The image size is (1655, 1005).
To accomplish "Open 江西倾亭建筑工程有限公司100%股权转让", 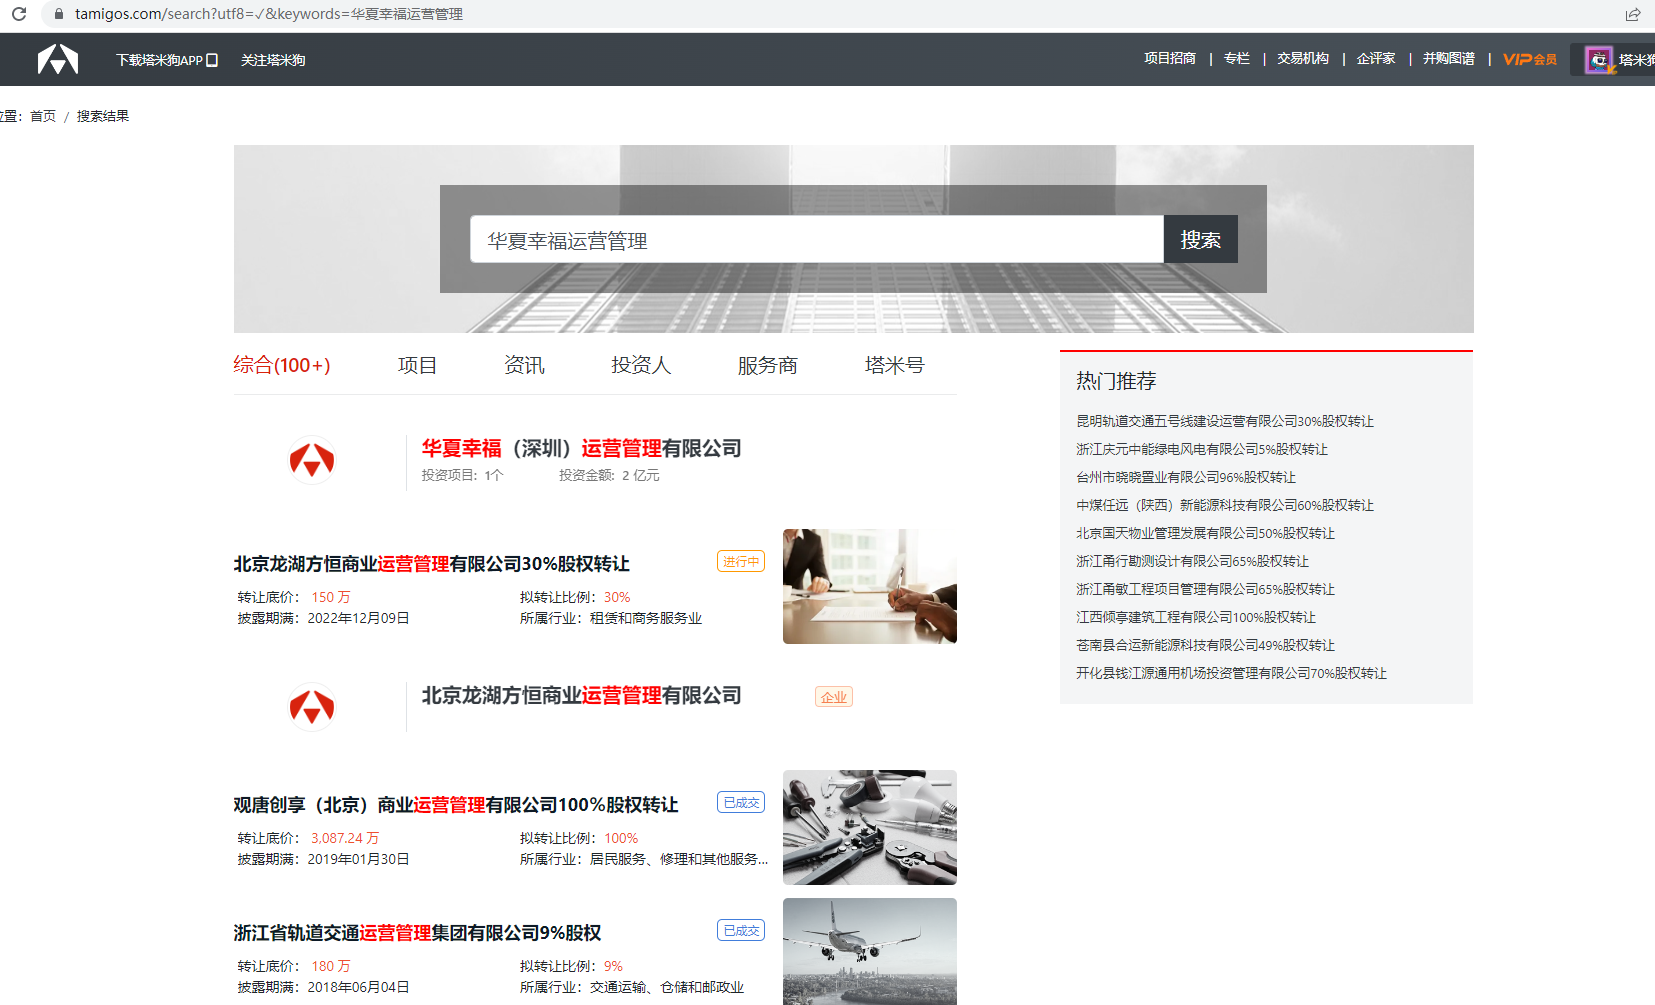I will point(1196,617).
